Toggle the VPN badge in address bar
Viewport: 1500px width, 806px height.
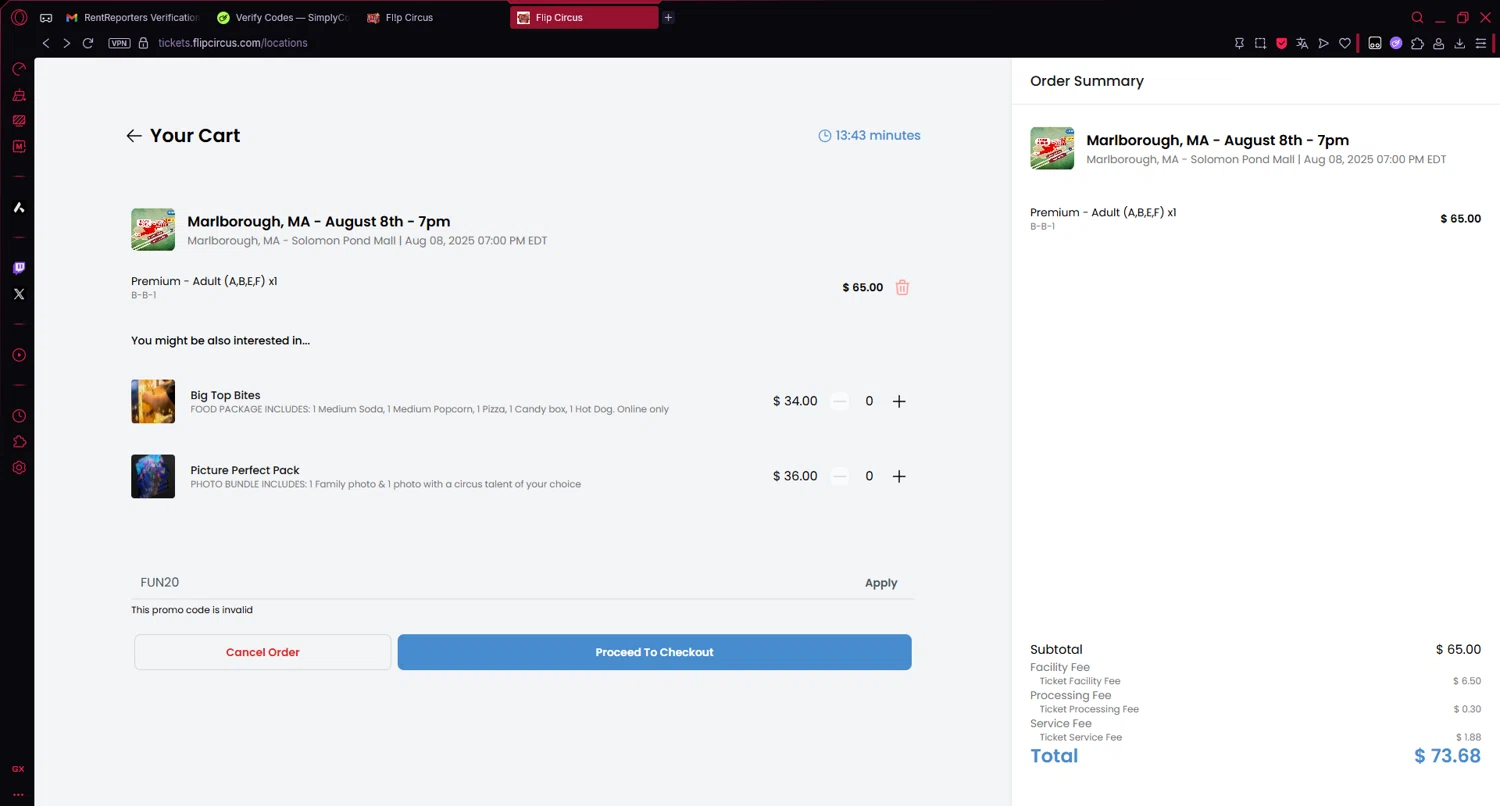119,43
